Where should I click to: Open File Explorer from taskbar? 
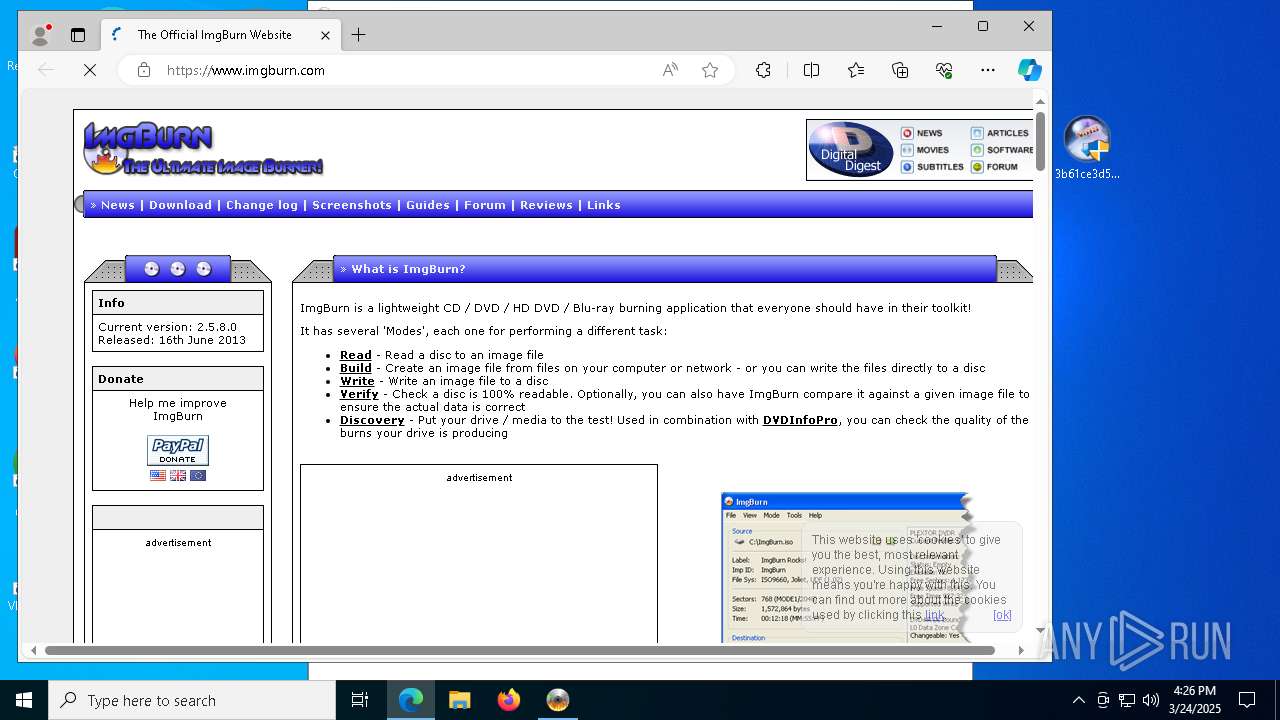[x=459, y=700]
